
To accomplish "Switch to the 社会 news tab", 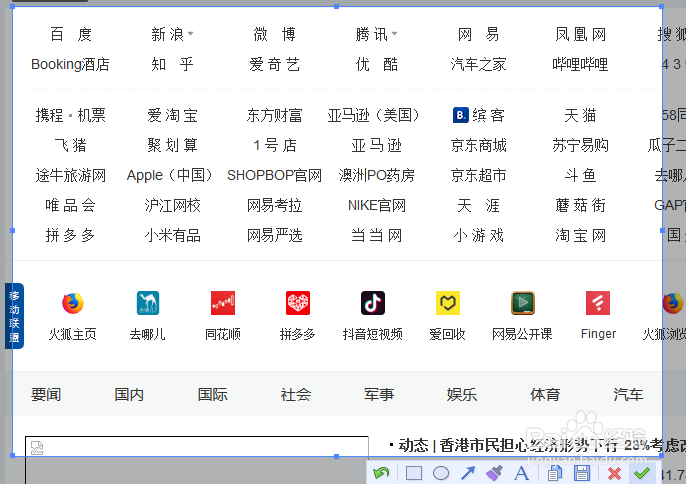I will coord(296,394).
